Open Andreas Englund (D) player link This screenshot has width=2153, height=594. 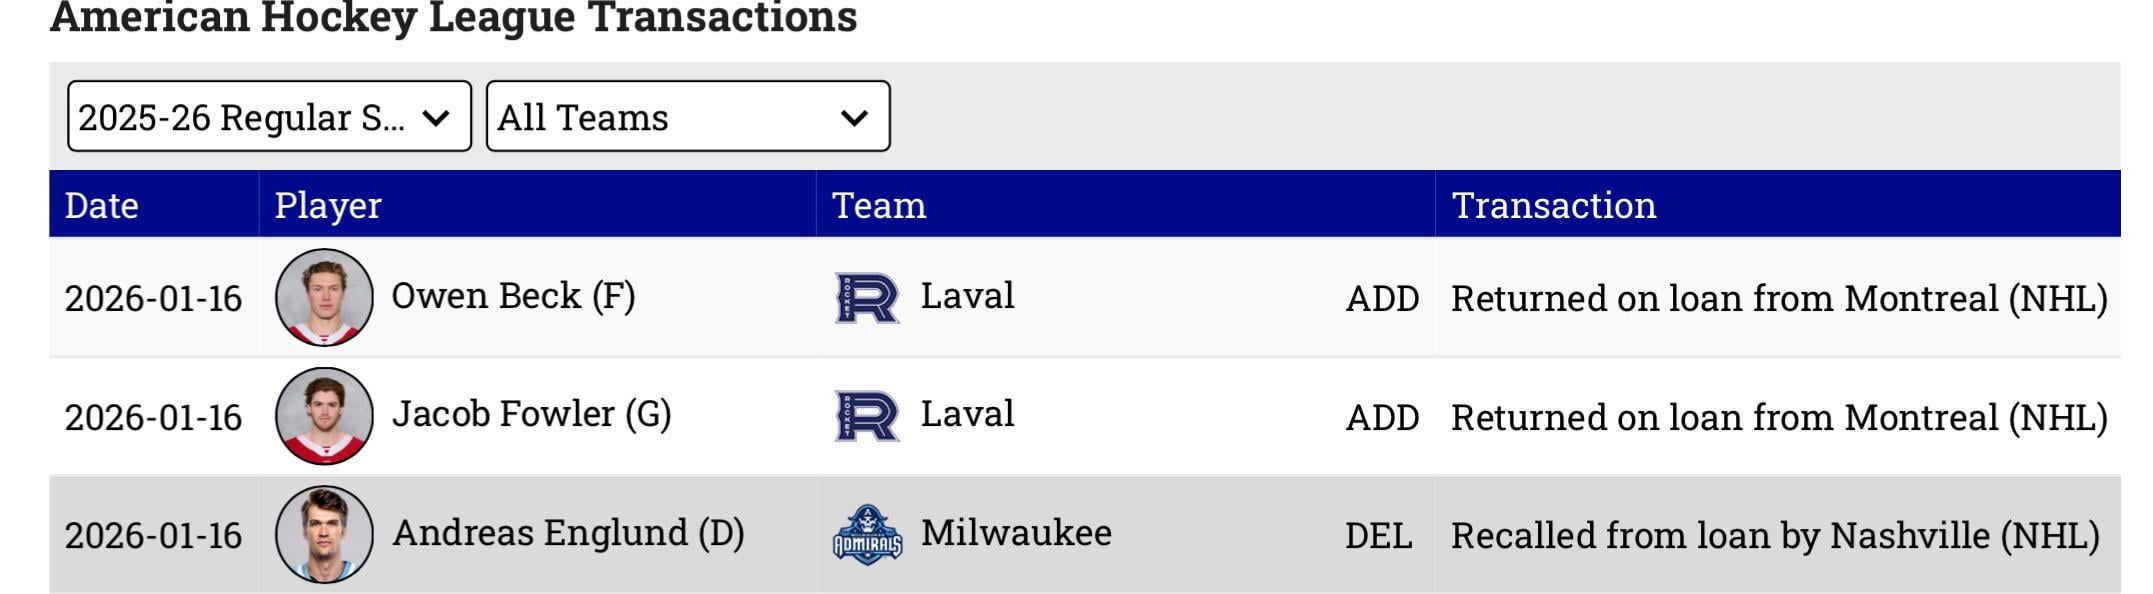[568, 533]
